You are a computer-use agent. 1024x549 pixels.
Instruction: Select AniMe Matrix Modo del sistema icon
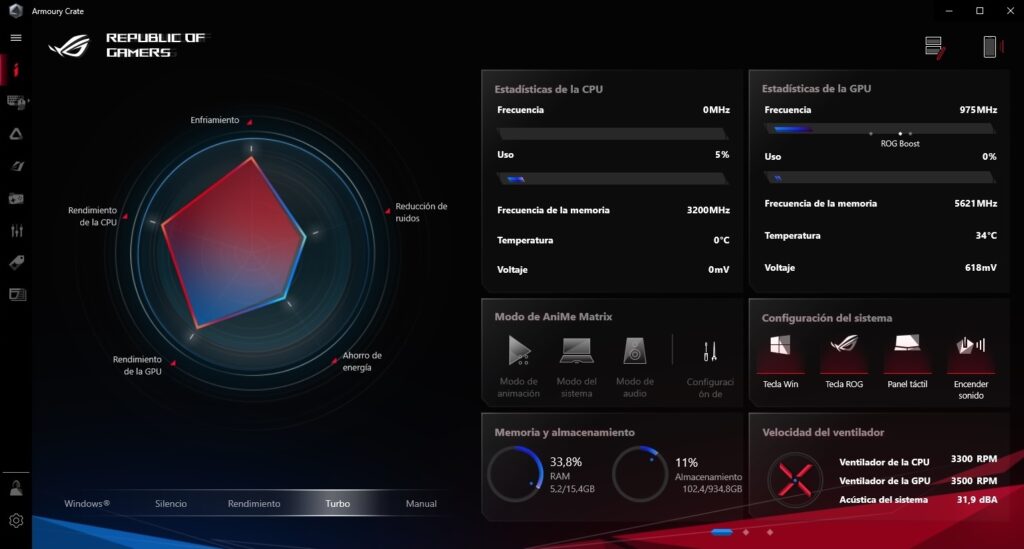tap(577, 351)
